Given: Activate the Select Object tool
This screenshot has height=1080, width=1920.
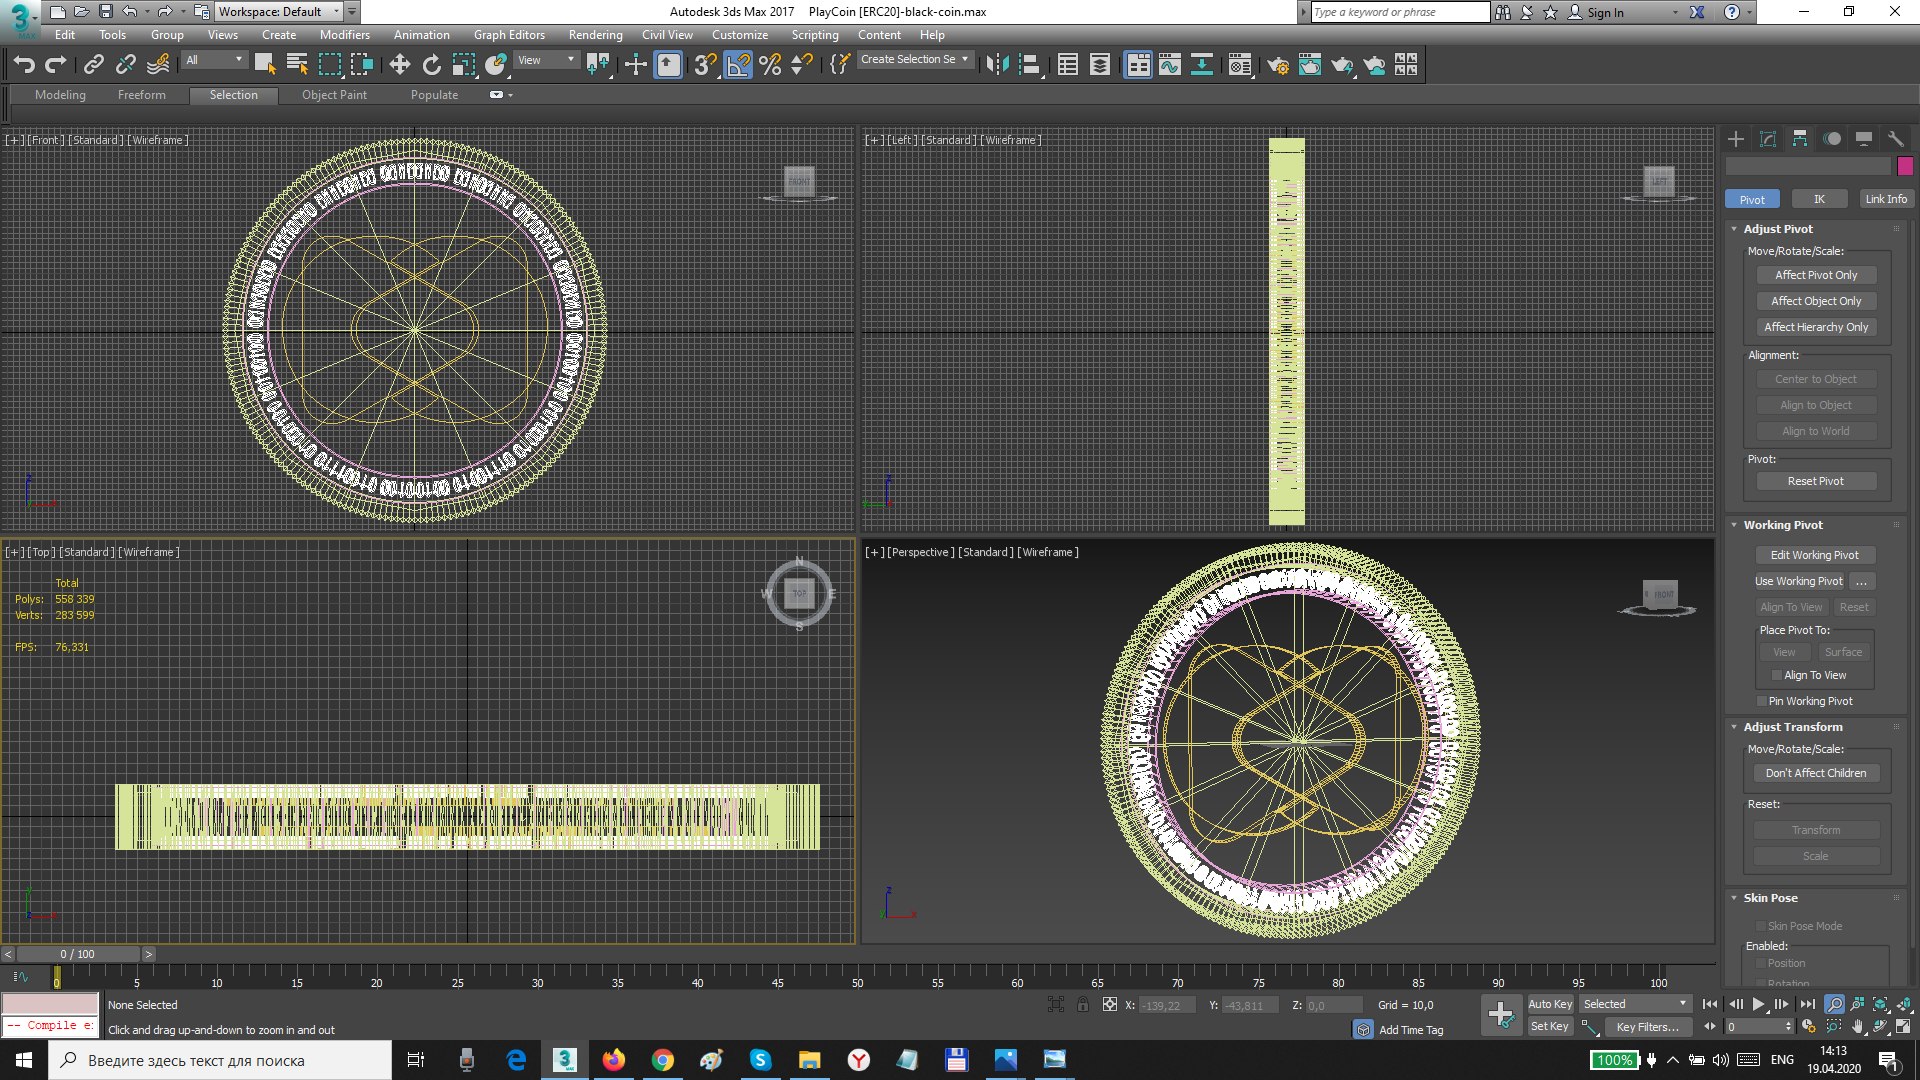Looking at the screenshot, I should 265,65.
